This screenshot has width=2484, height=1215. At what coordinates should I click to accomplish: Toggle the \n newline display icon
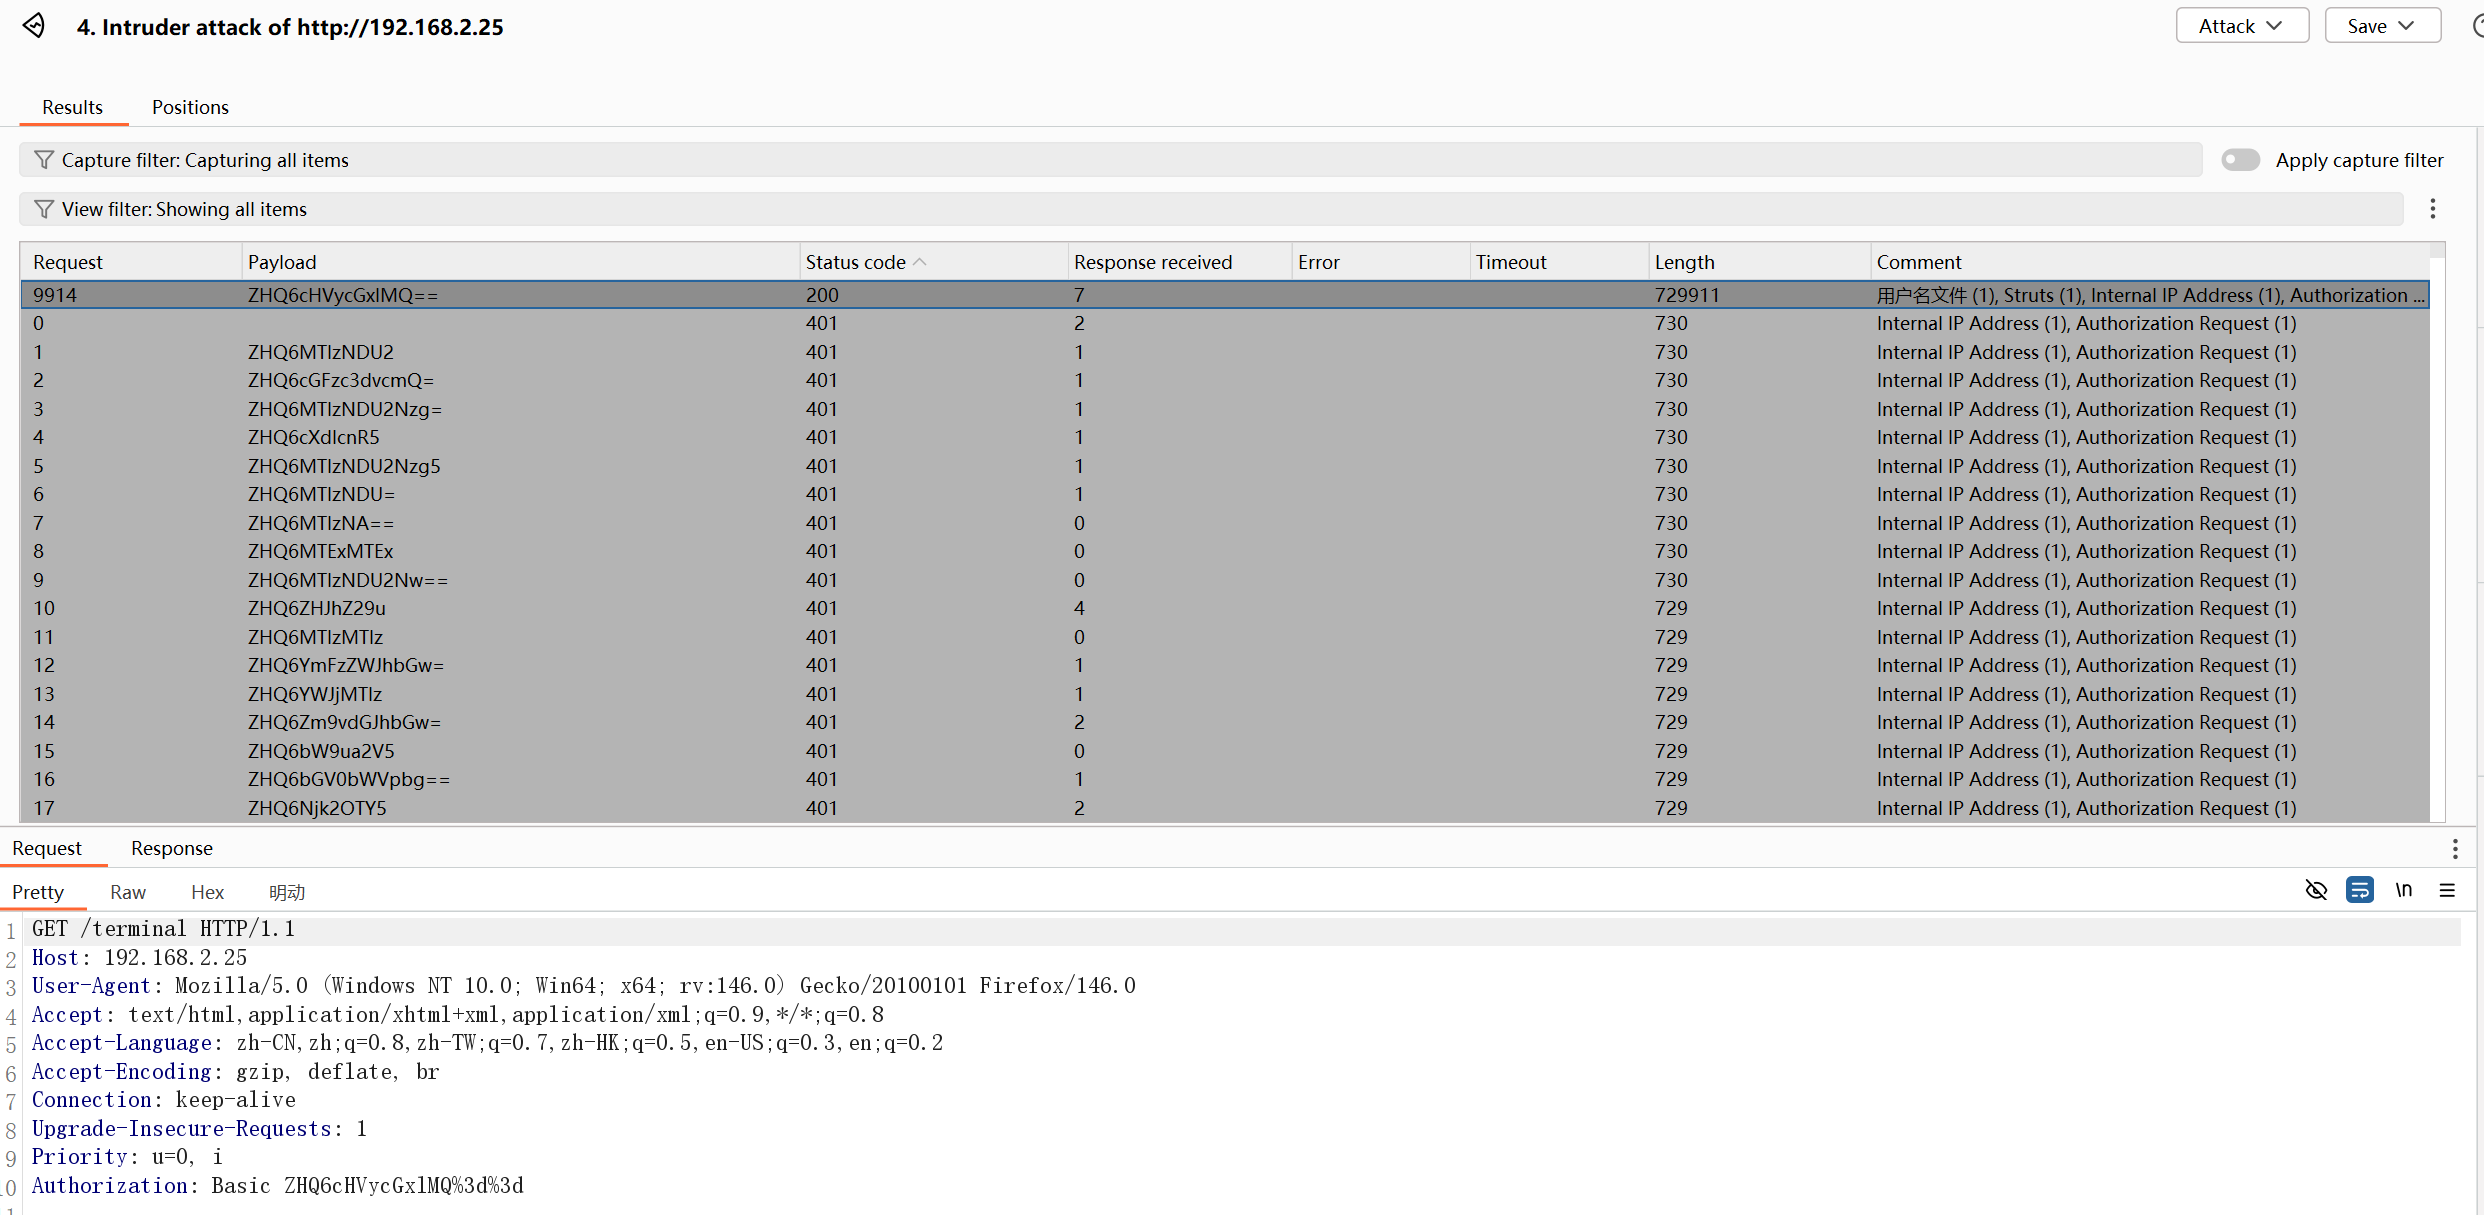tap(2404, 890)
